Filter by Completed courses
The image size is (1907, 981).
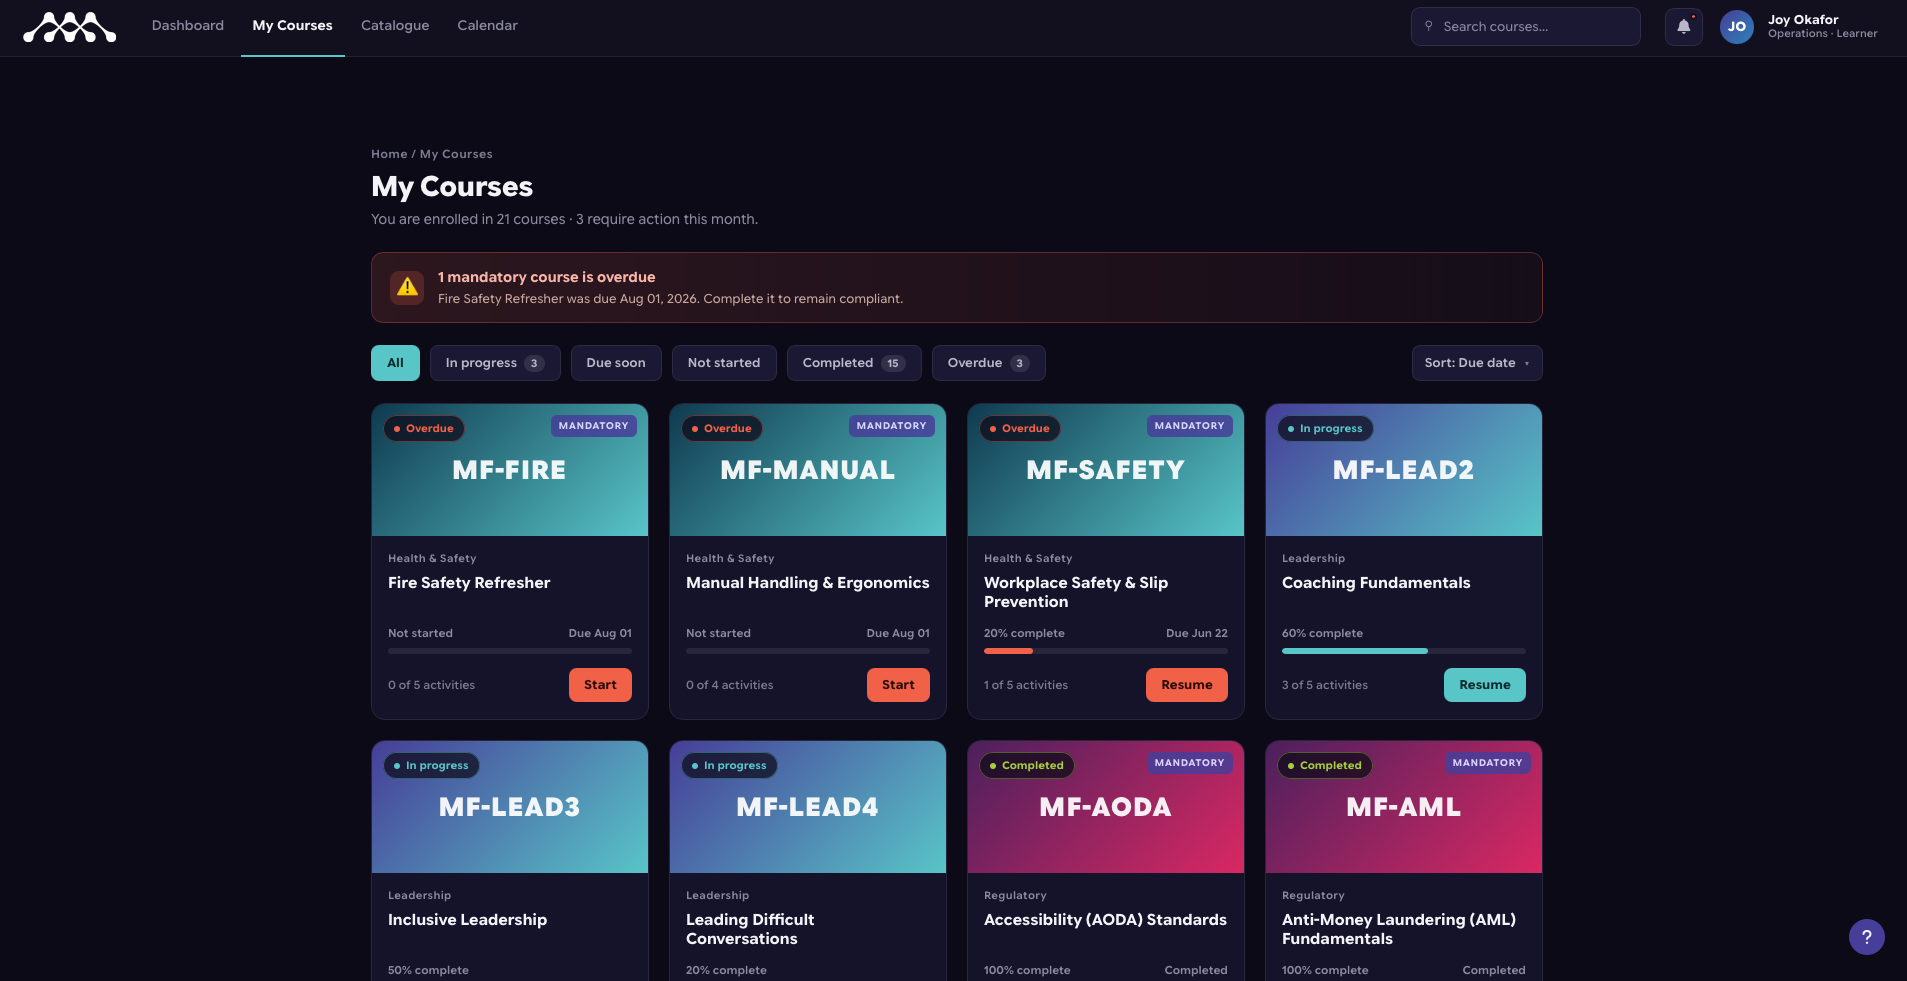(x=854, y=363)
